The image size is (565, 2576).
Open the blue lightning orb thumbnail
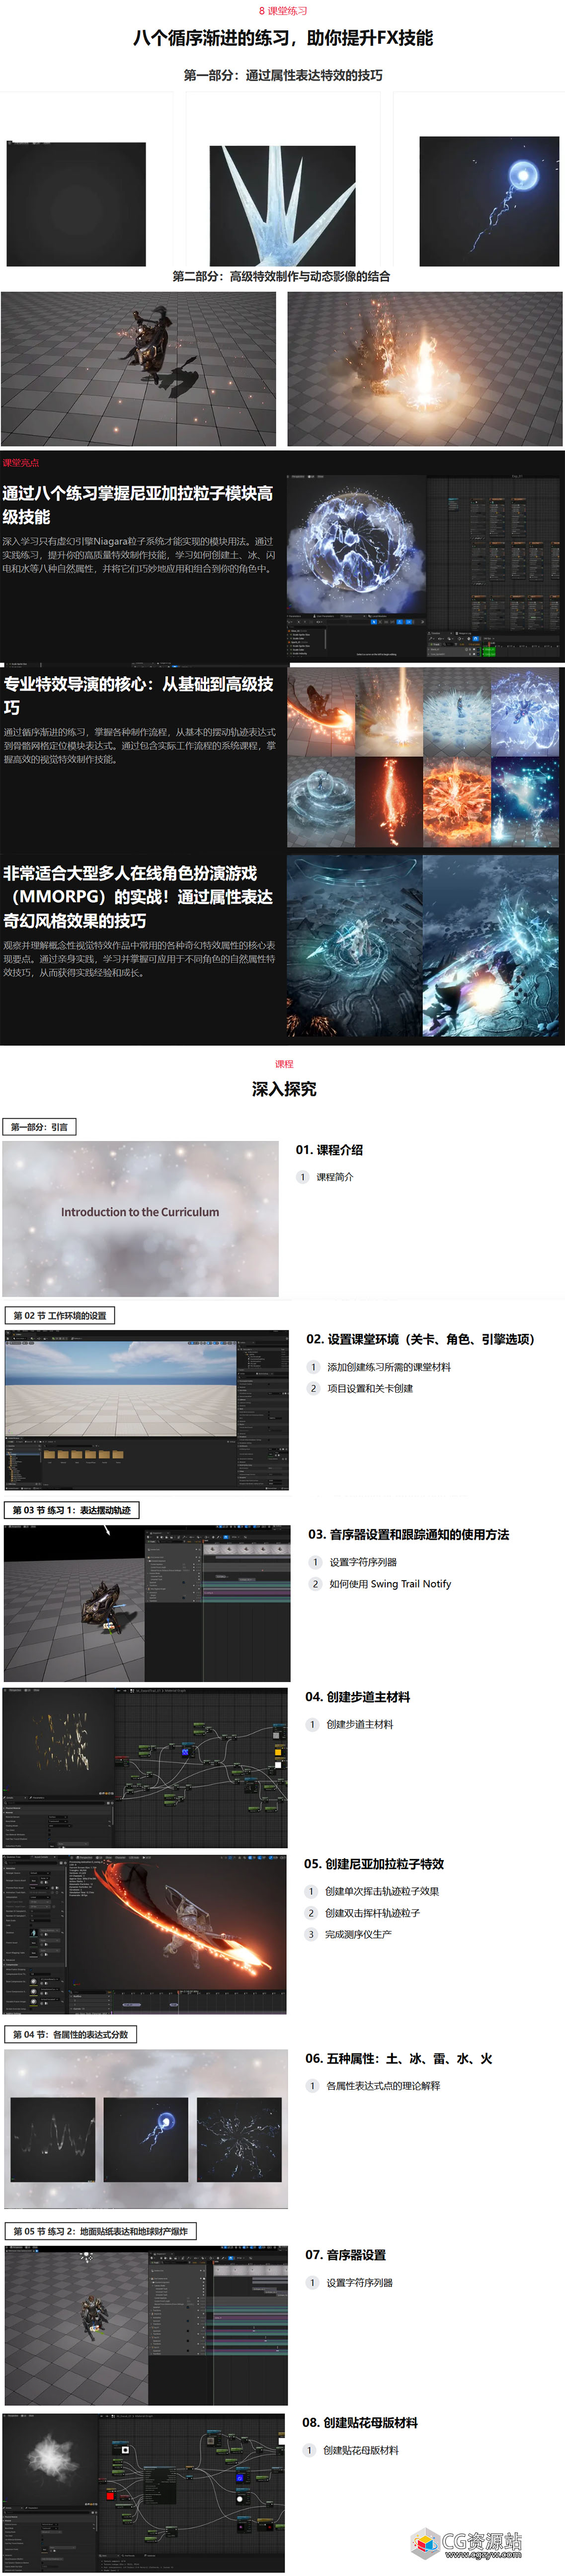(489, 201)
